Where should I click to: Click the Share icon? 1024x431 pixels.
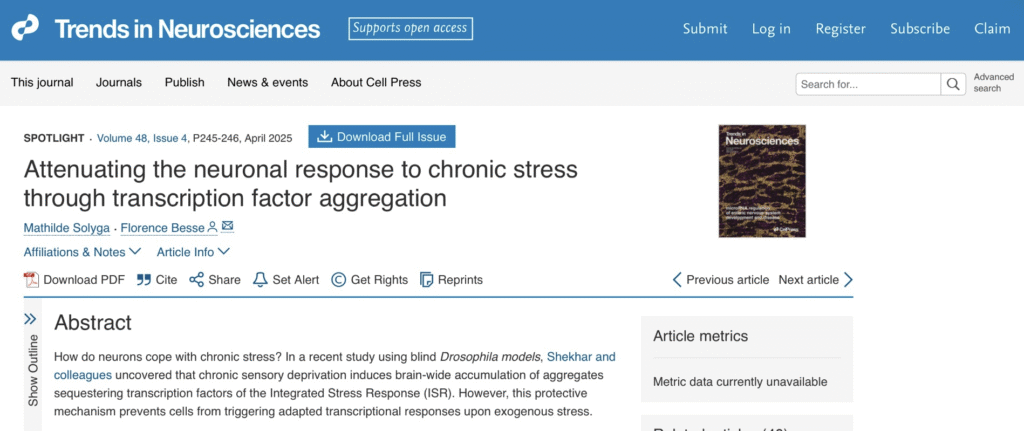(x=197, y=279)
